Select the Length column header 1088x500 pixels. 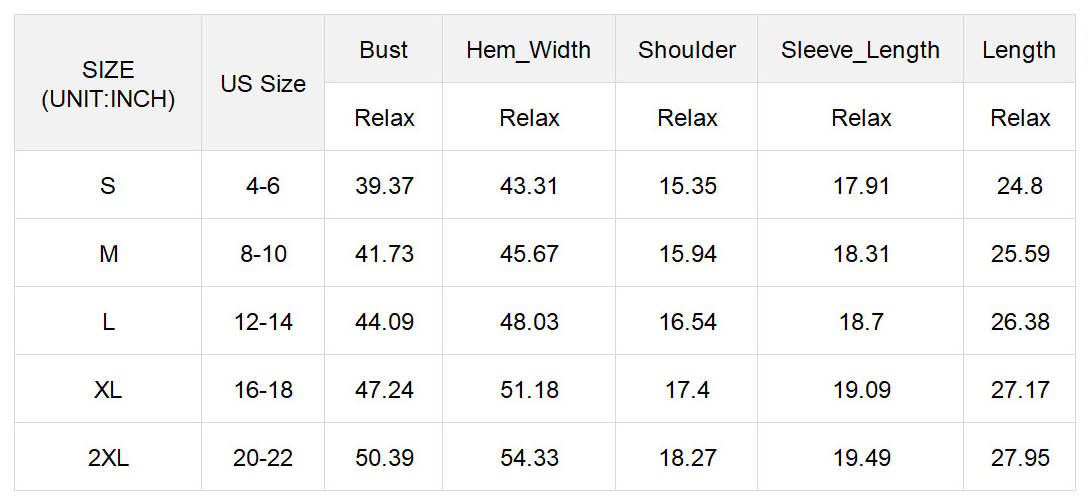pos(1019,50)
